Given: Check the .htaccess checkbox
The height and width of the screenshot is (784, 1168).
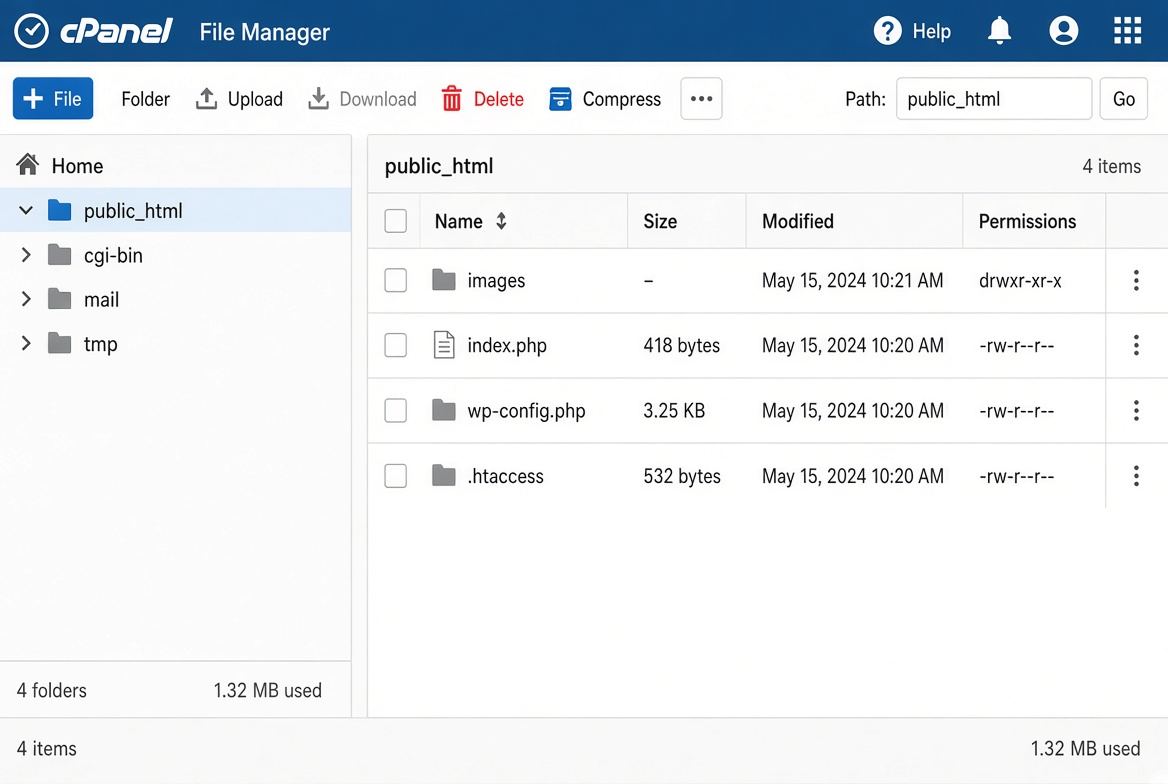Looking at the screenshot, I should coord(396,475).
